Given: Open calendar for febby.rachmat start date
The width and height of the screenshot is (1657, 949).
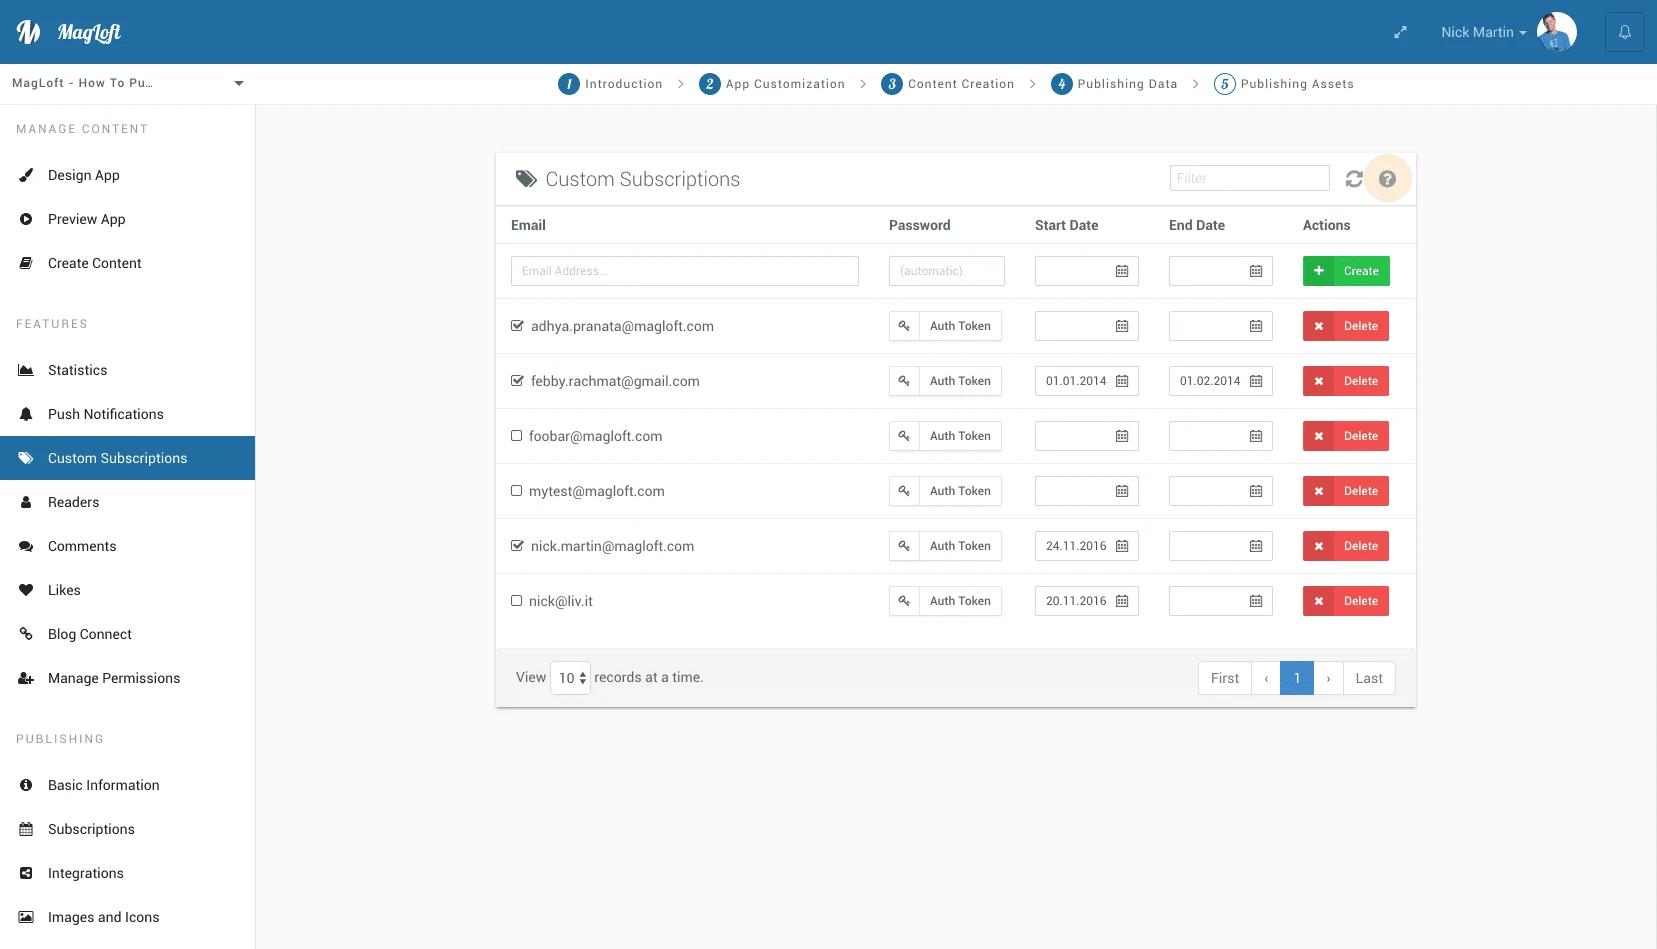Looking at the screenshot, I should [x=1122, y=381].
